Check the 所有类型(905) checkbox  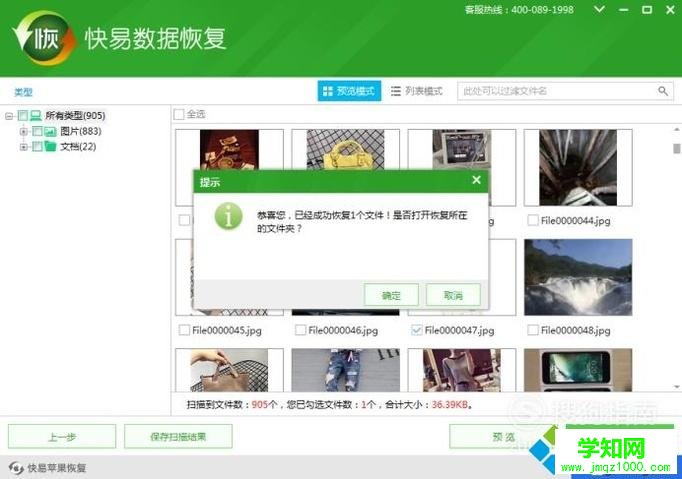pos(23,116)
